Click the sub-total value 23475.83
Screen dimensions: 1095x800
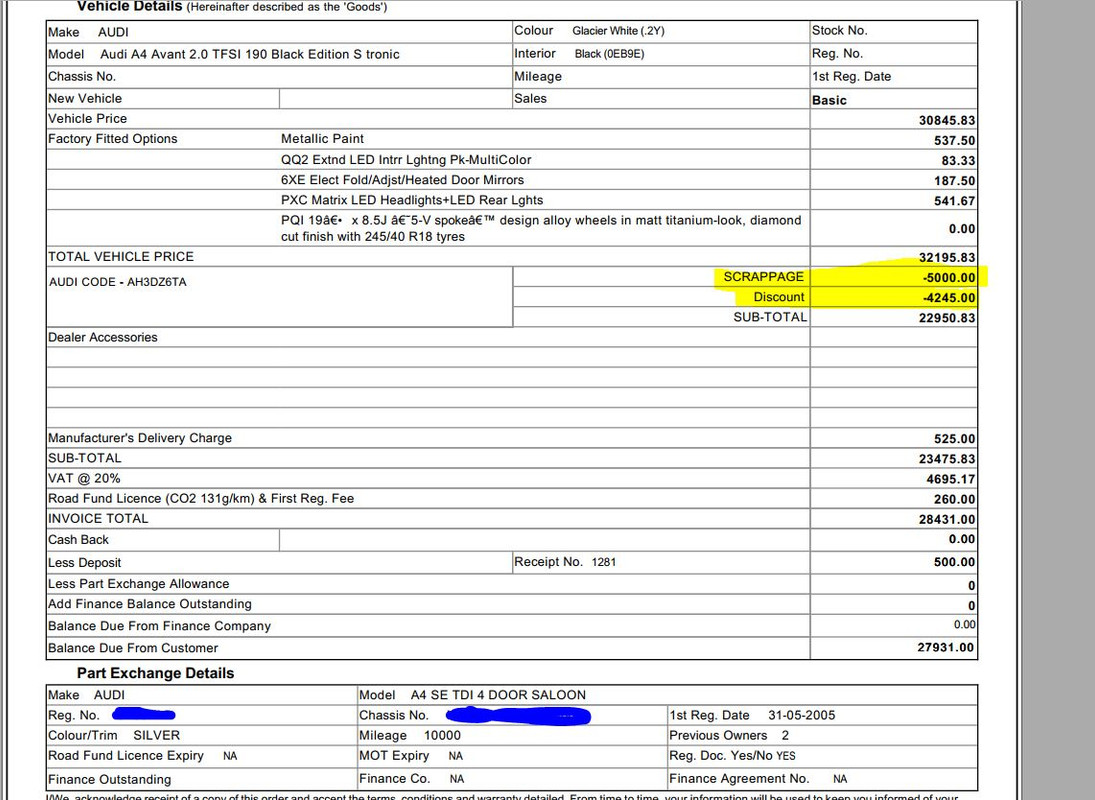946,459
